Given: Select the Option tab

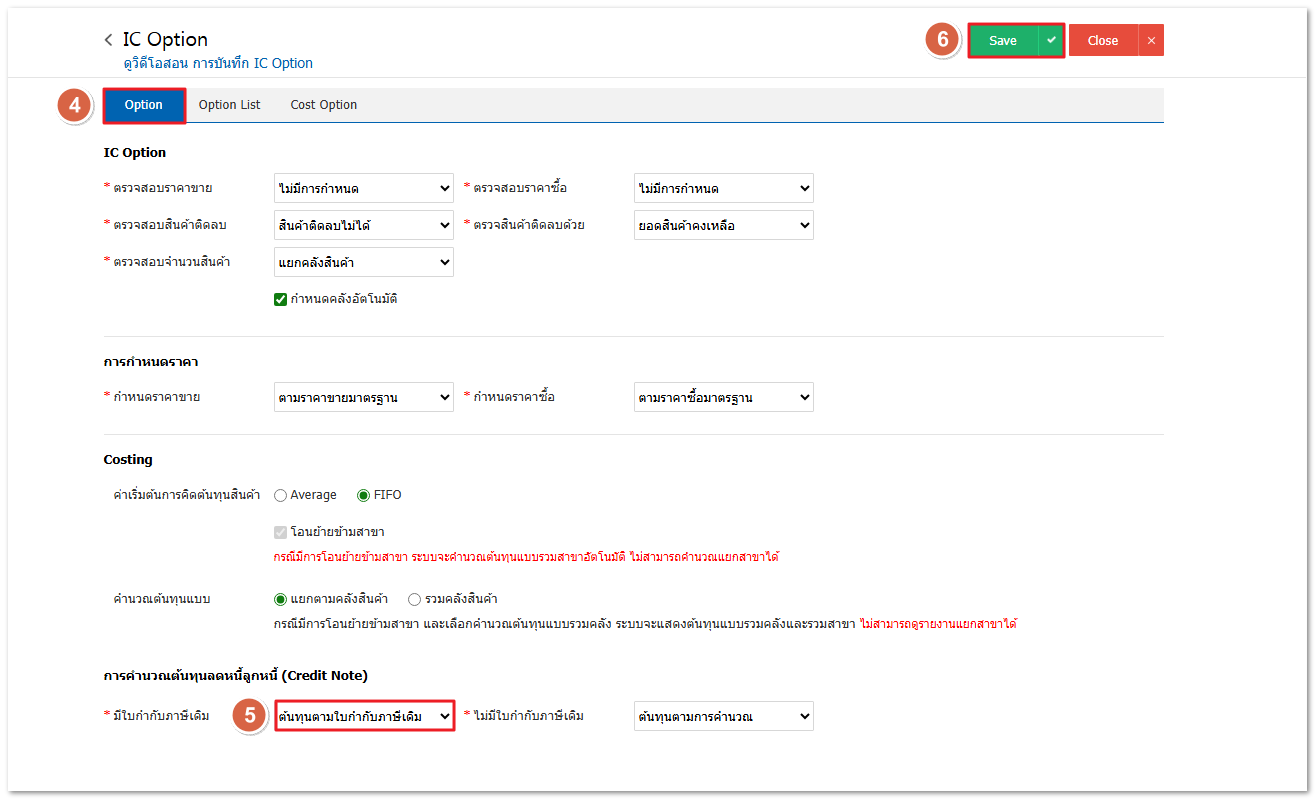Looking at the screenshot, I should [x=144, y=105].
